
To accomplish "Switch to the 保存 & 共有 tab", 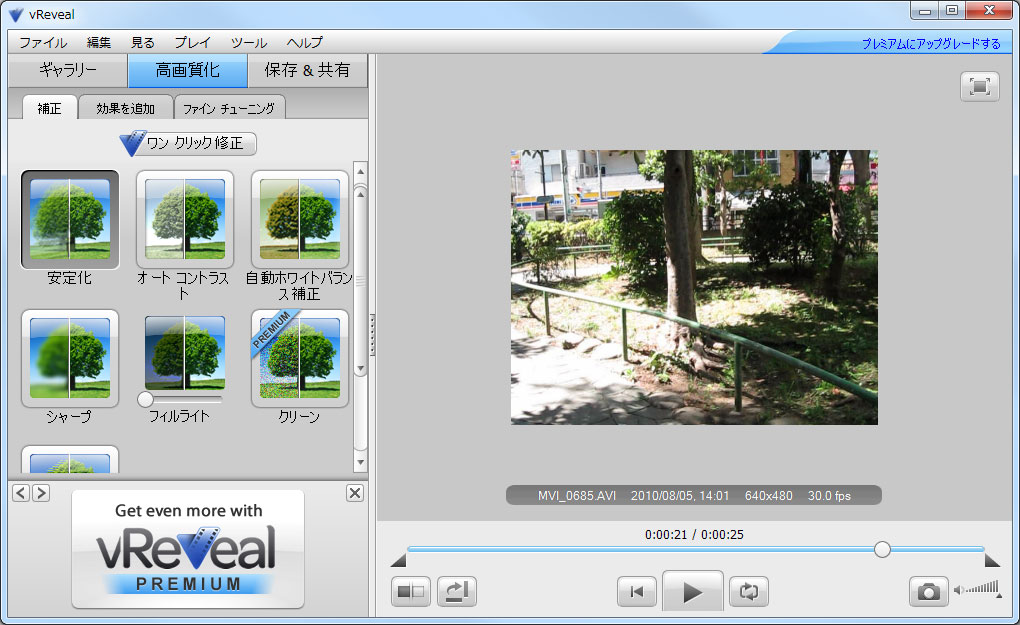I will pyautogui.click(x=307, y=72).
